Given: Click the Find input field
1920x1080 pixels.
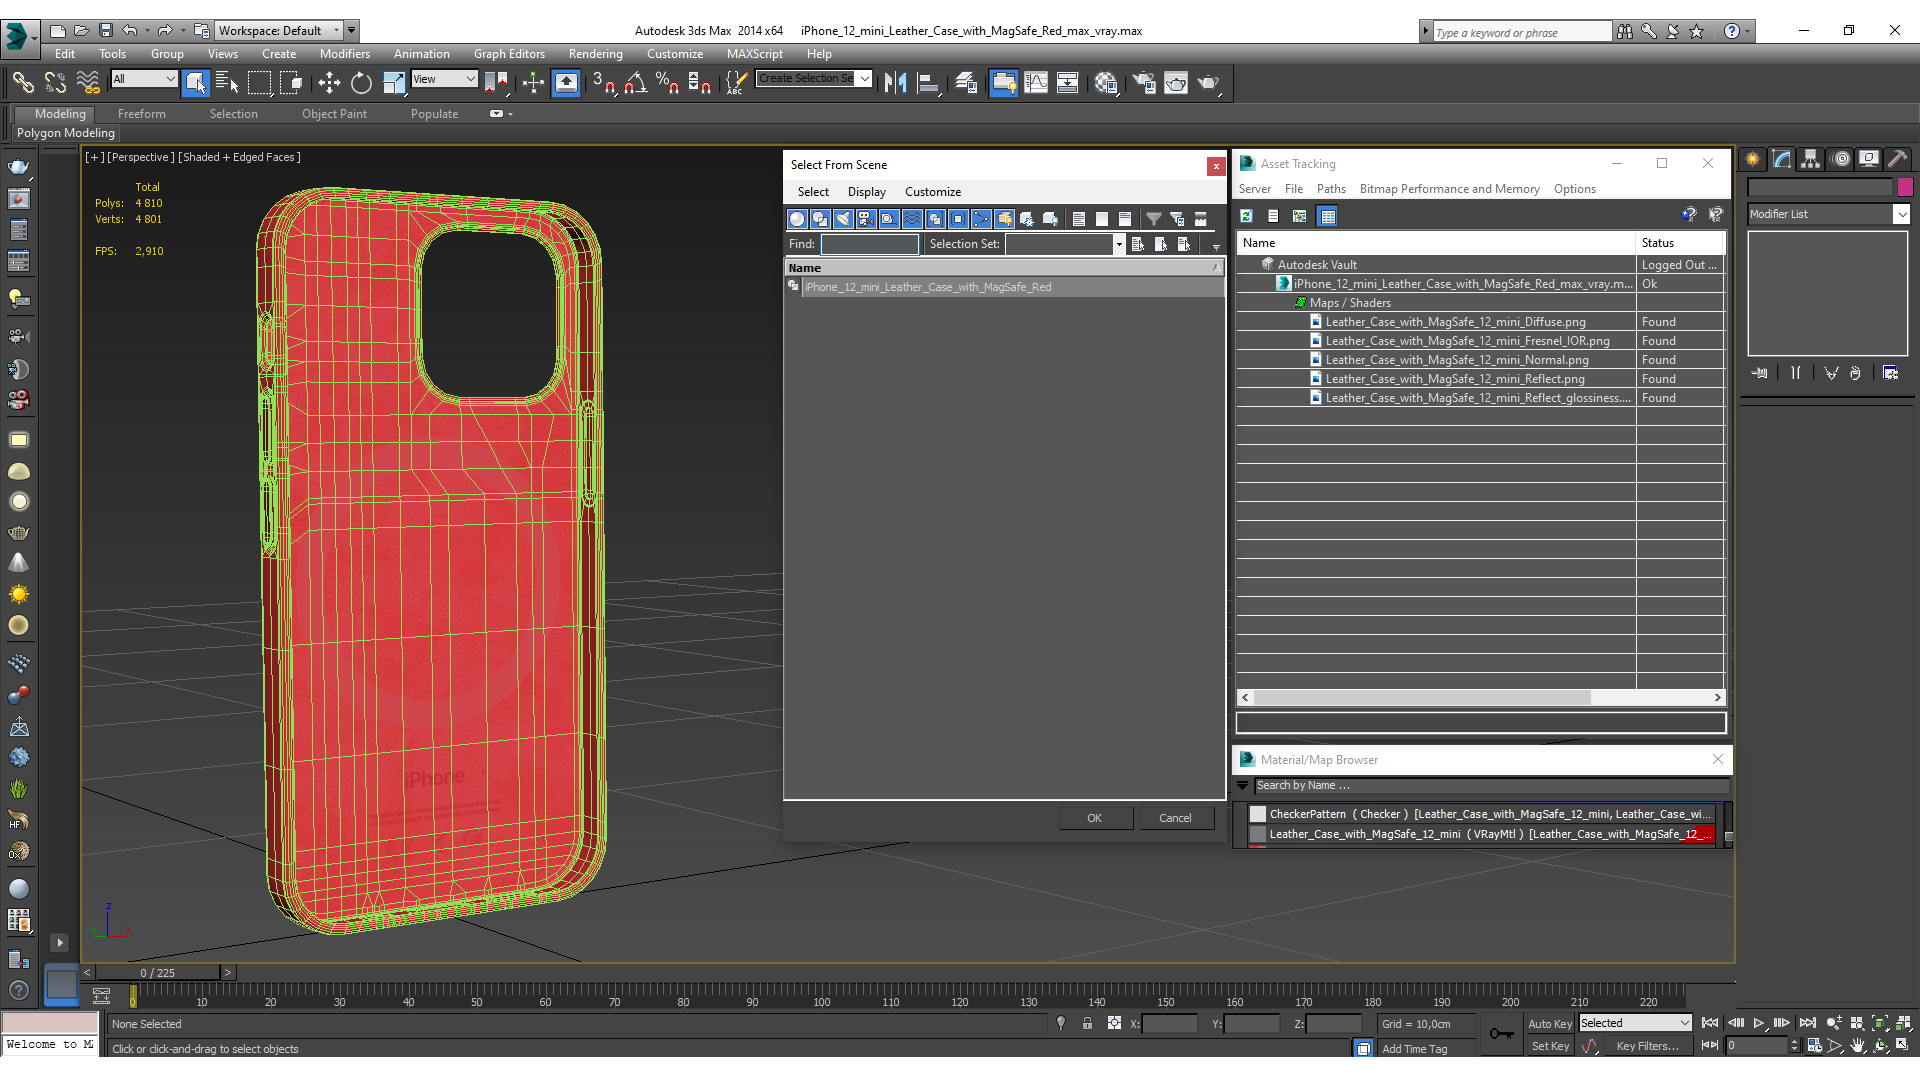Looking at the screenshot, I should click(x=869, y=244).
